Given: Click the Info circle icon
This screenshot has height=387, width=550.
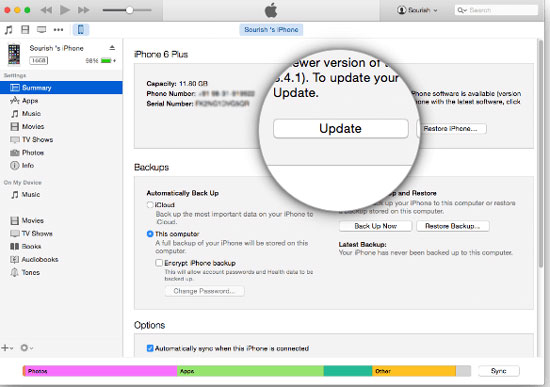Looking at the screenshot, I should coord(15,166).
